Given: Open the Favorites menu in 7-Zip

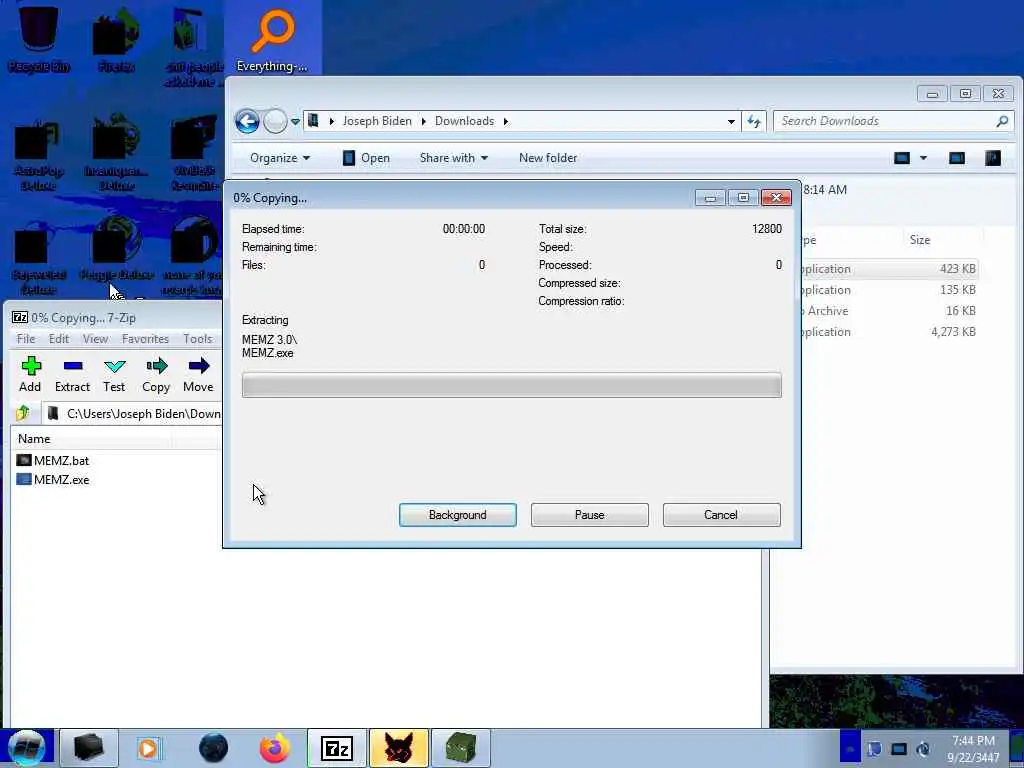Looking at the screenshot, I should pyautogui.click(x=145, y=338).
